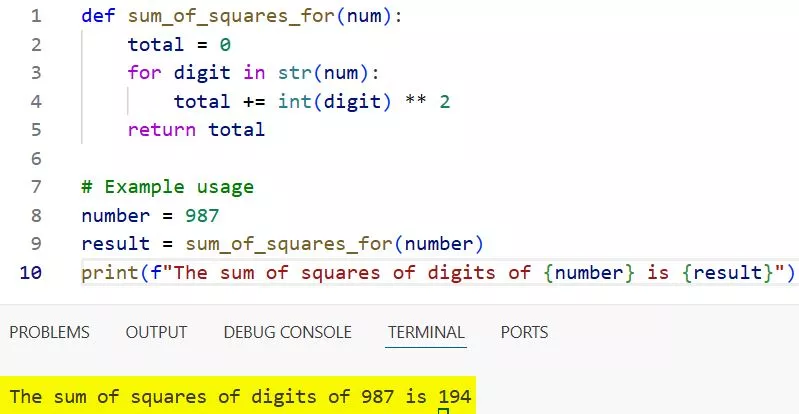Open the DEBUG CONSOLE tab
Screen dimensions: 799x414
(287, 332)
